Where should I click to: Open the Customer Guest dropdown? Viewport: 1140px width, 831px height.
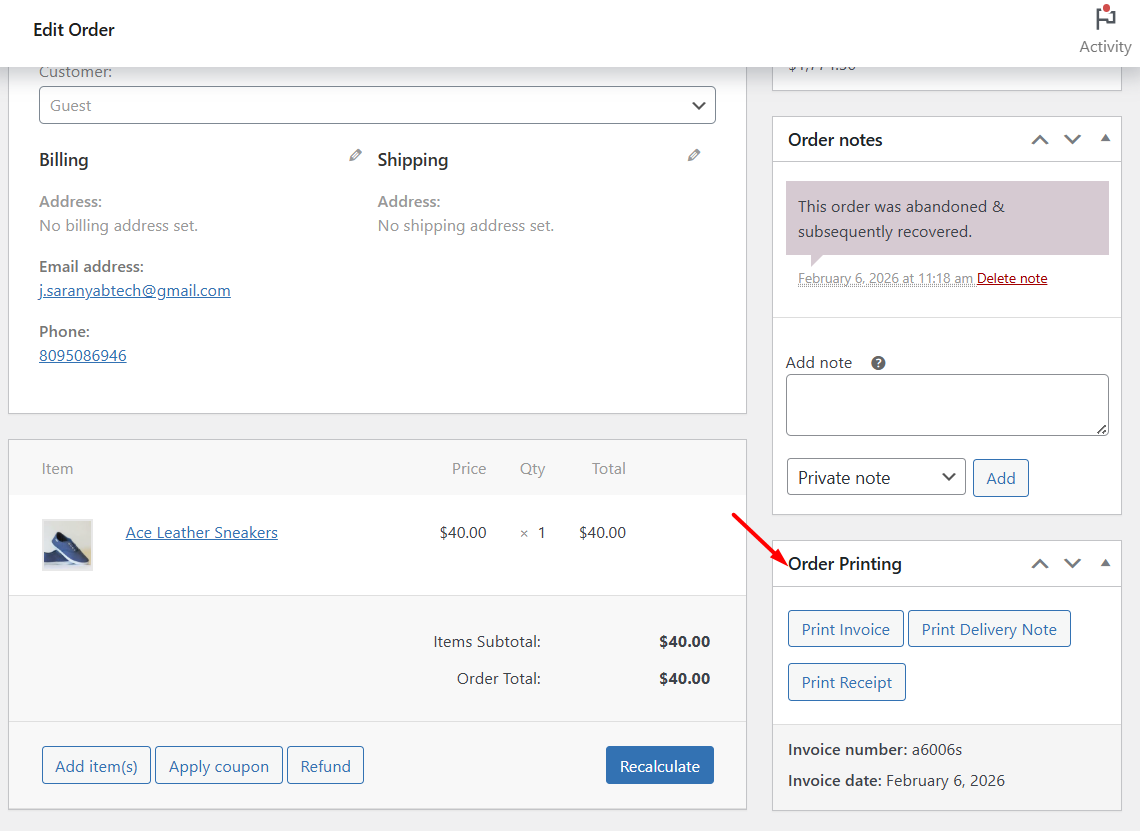point(377,105)
